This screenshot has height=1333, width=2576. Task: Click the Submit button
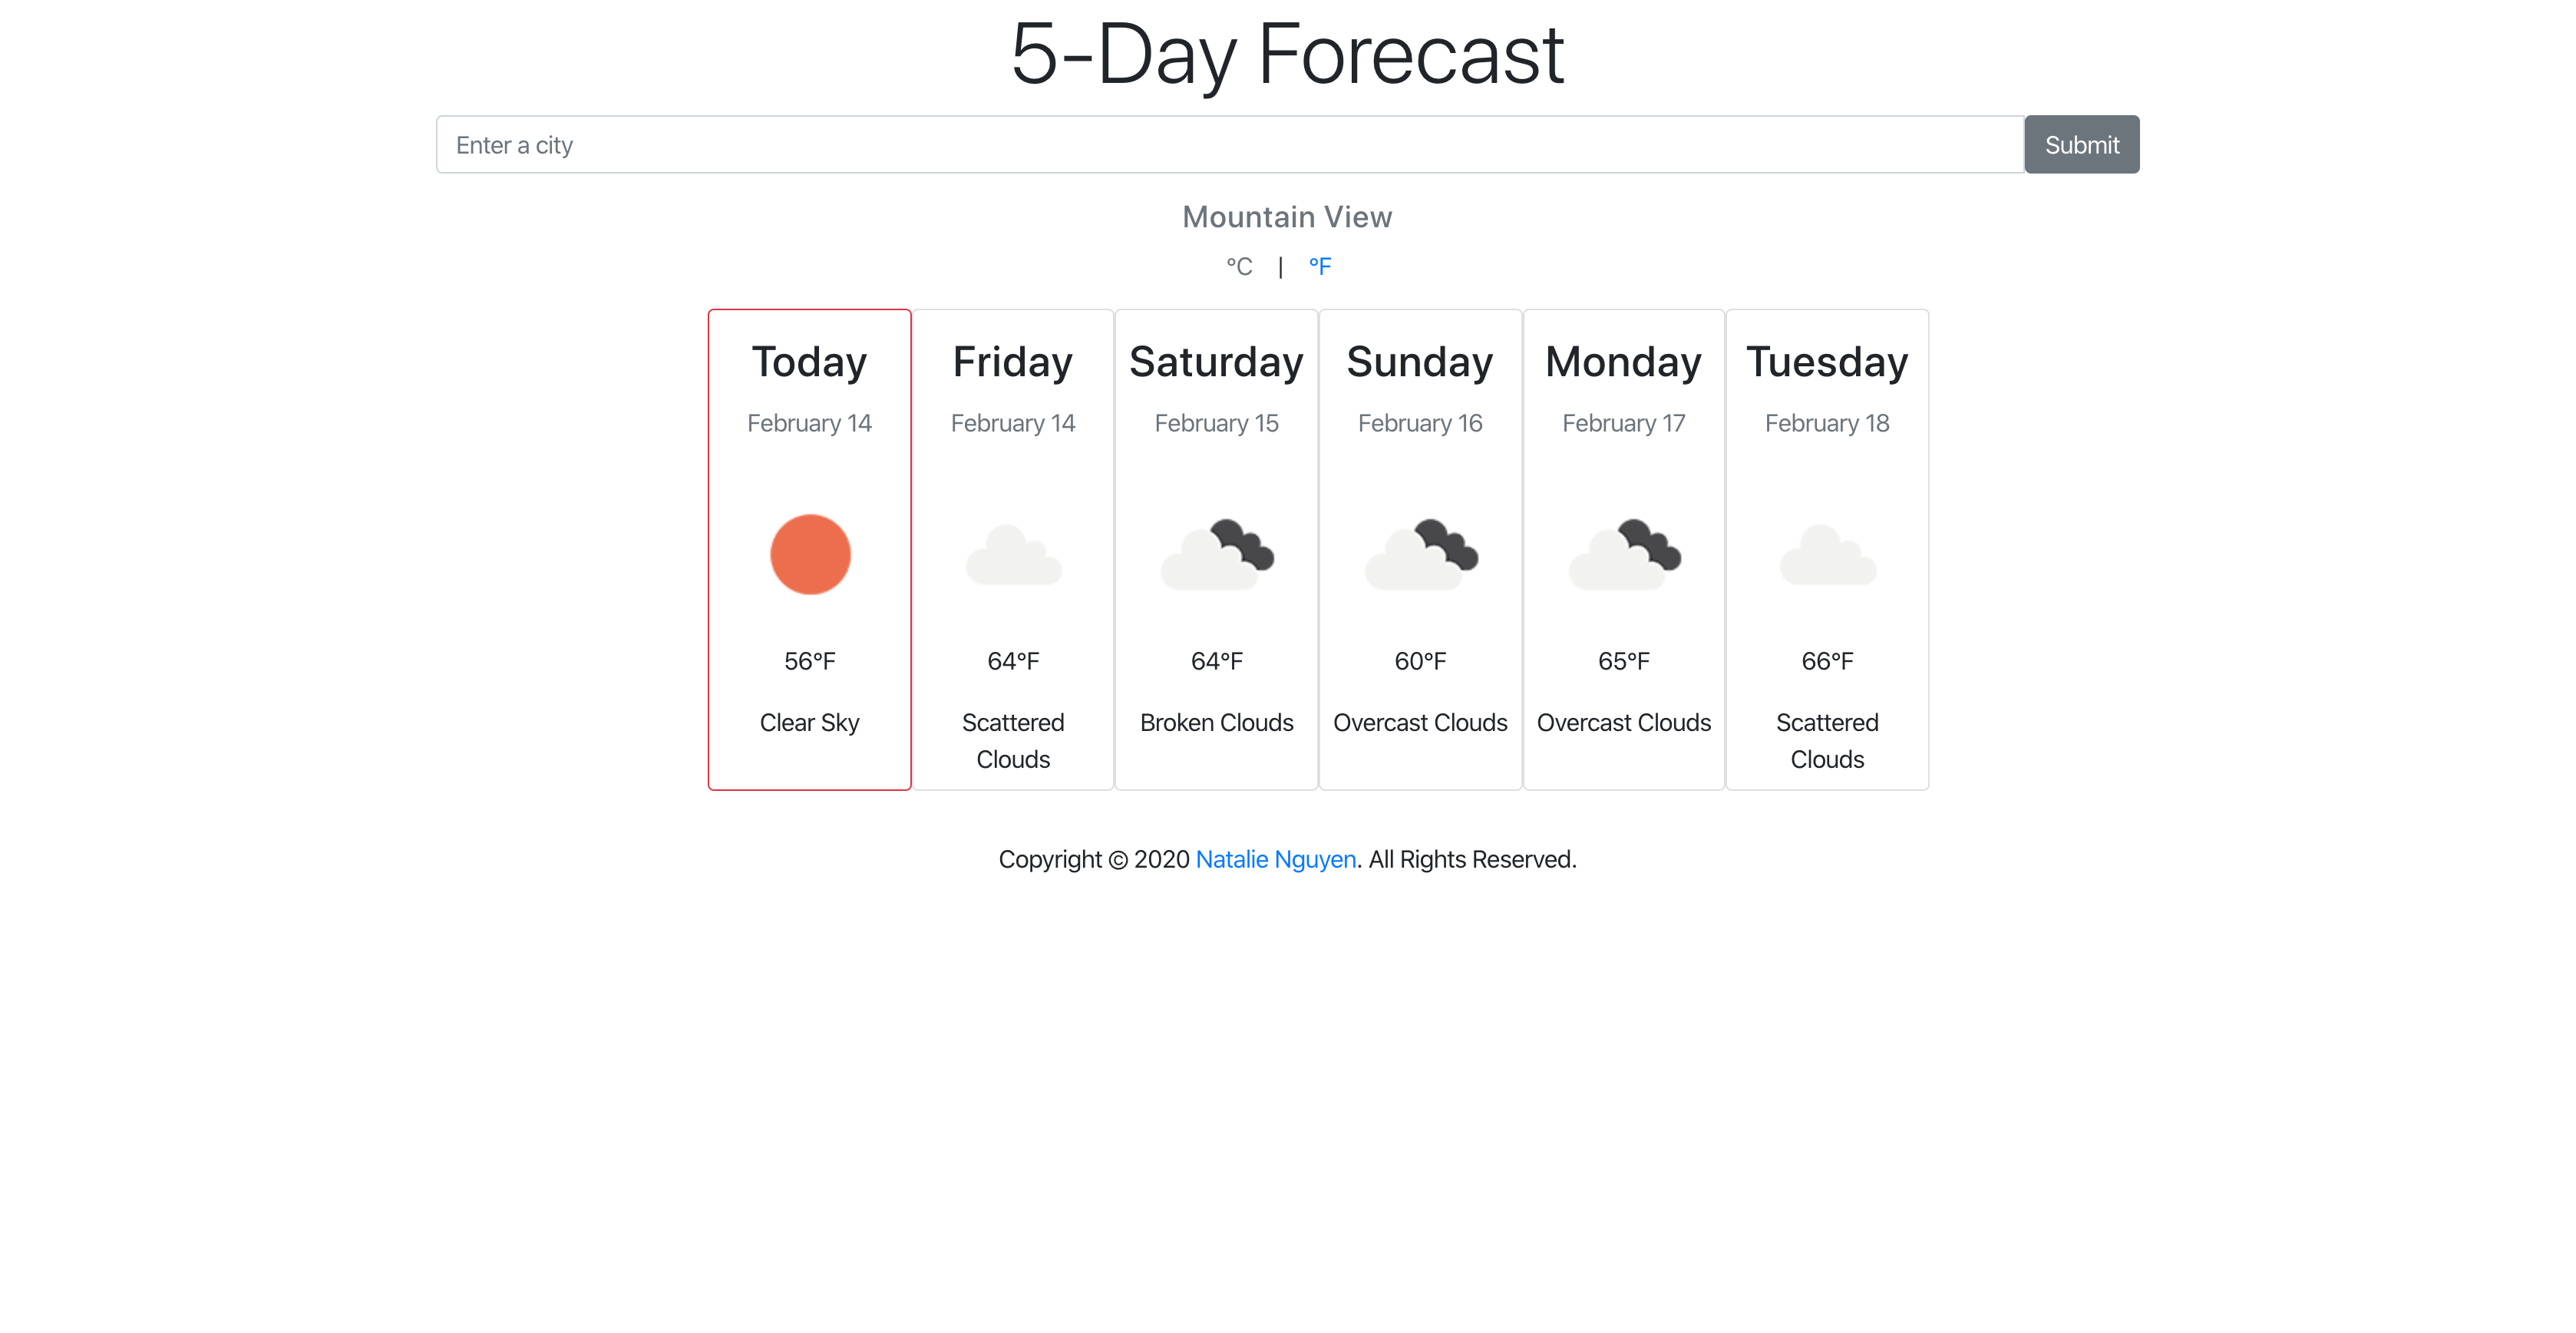coord(2082,145)
